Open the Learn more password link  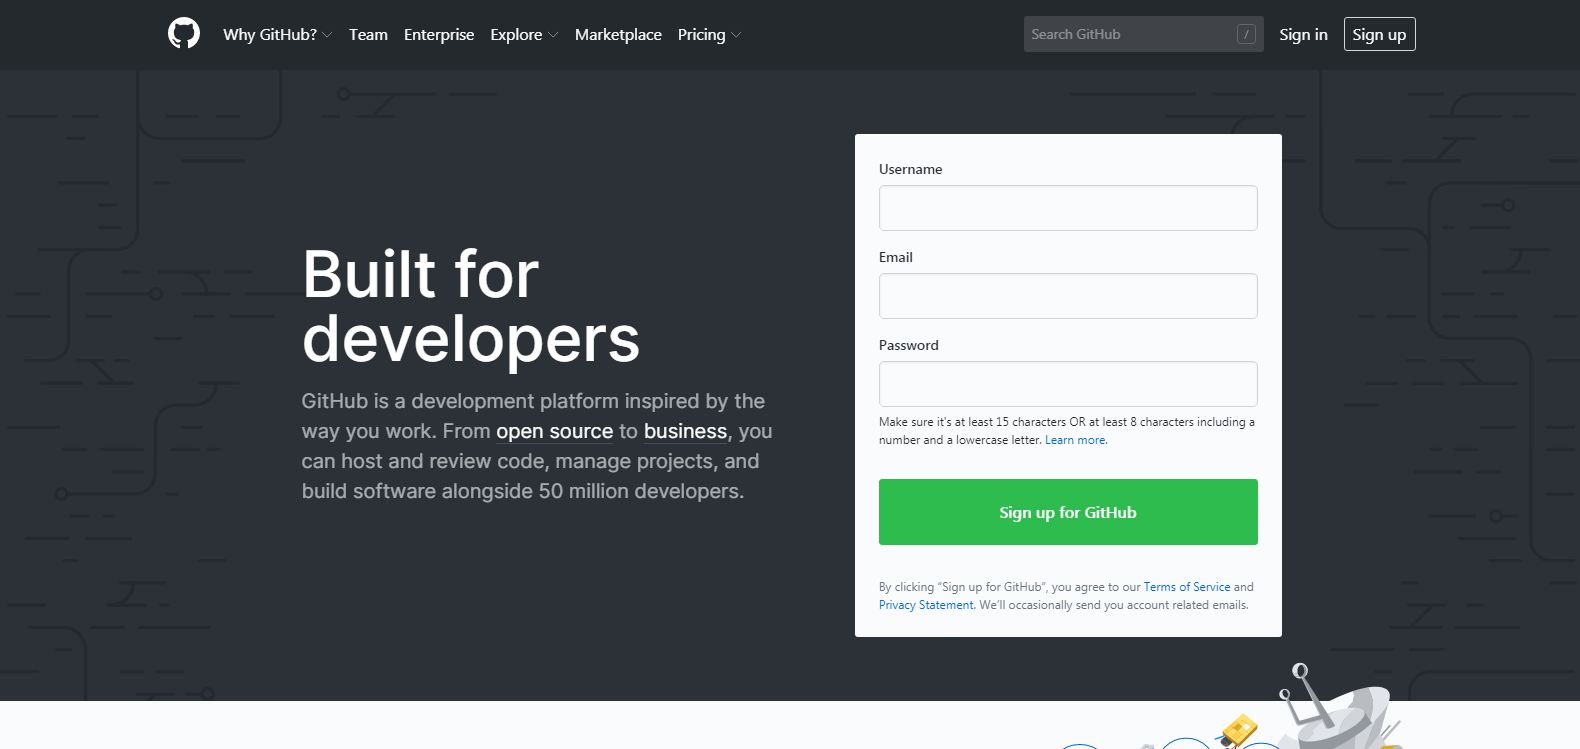pyautogui.click(x=1075, y=440)
